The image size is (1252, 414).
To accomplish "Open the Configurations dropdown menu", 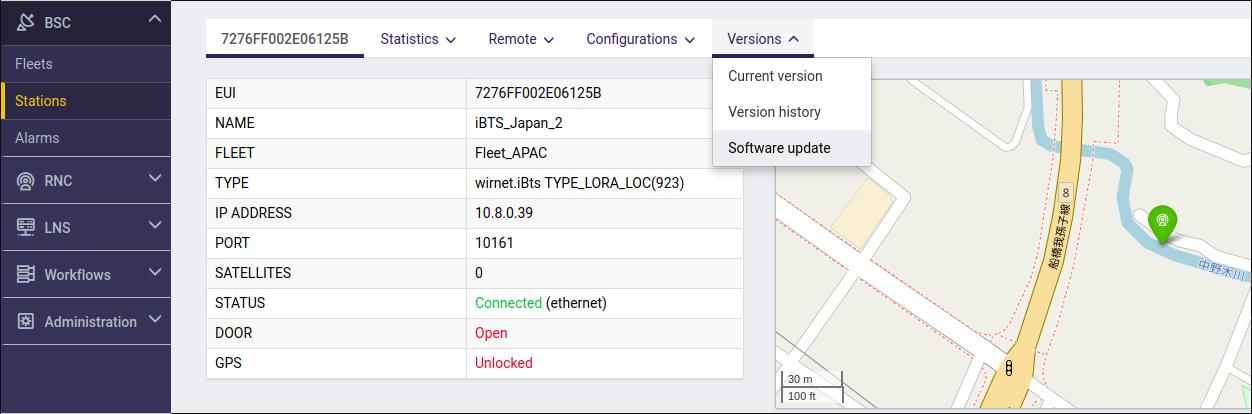I will point(640,39).
